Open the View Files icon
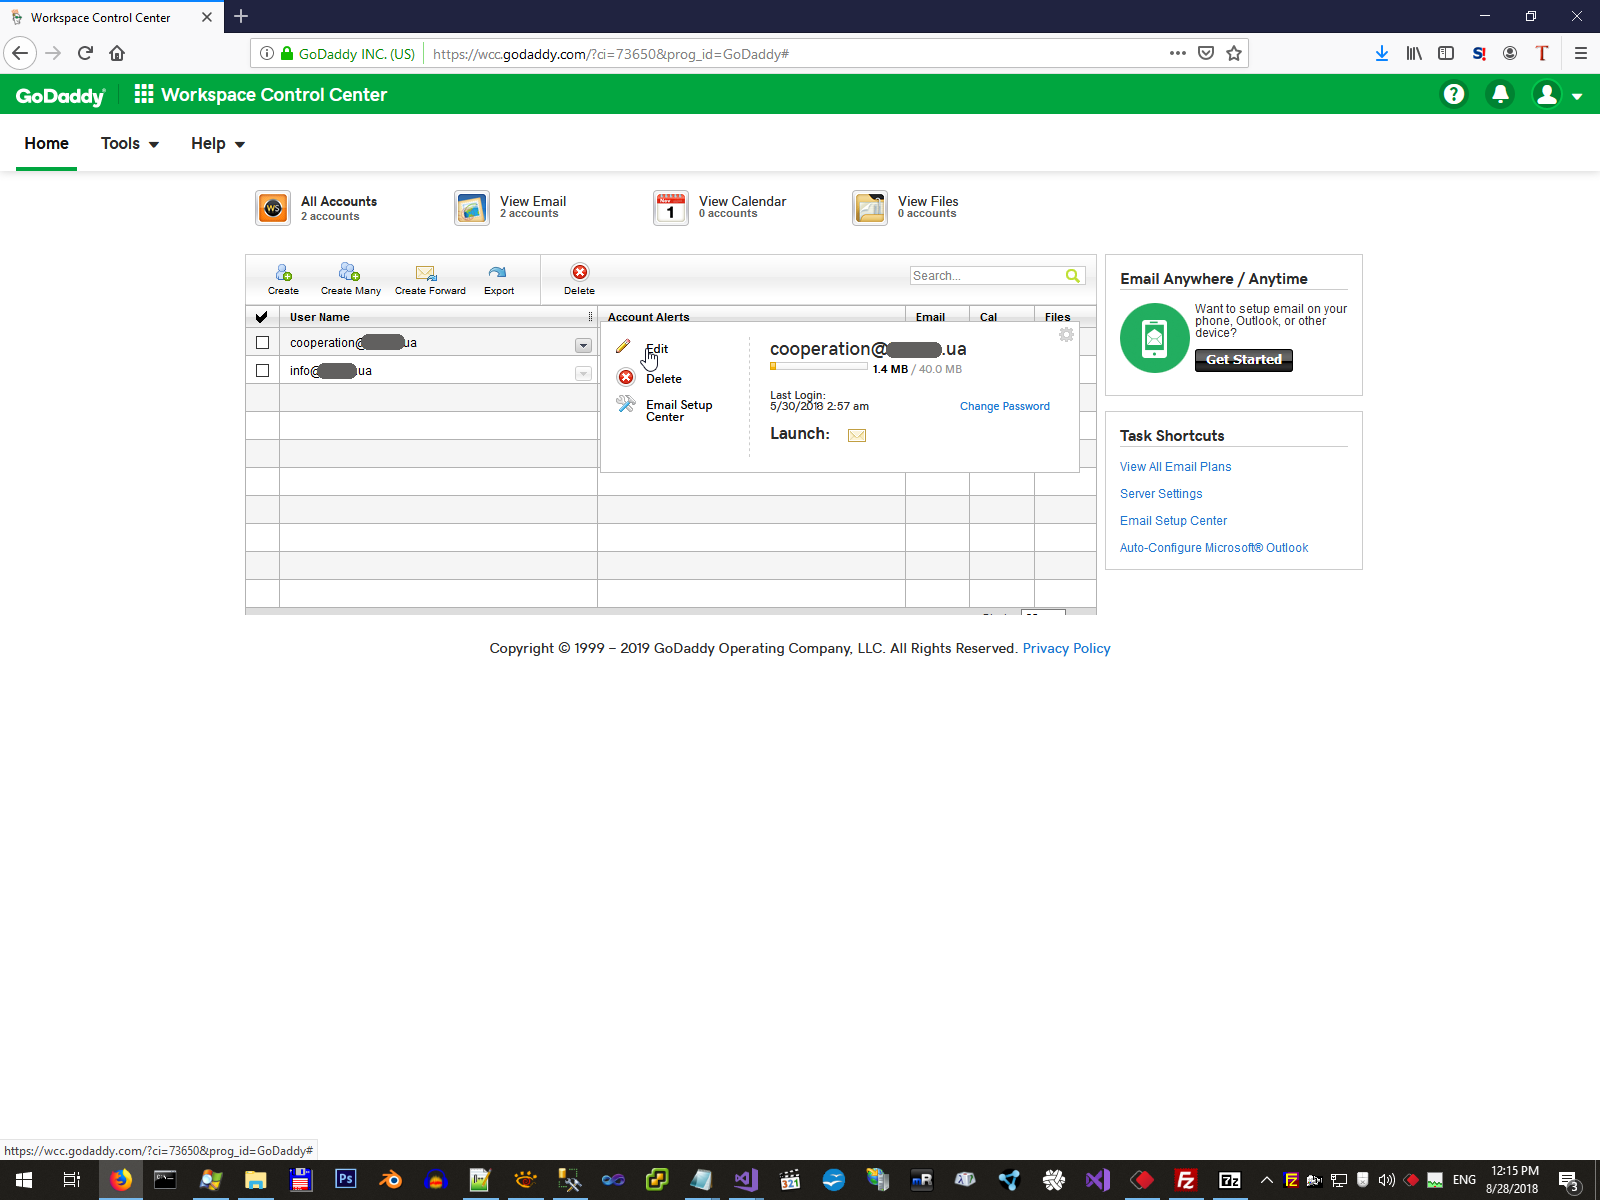Viewport: 1600px width, 1200px height. tap(870, 208)
